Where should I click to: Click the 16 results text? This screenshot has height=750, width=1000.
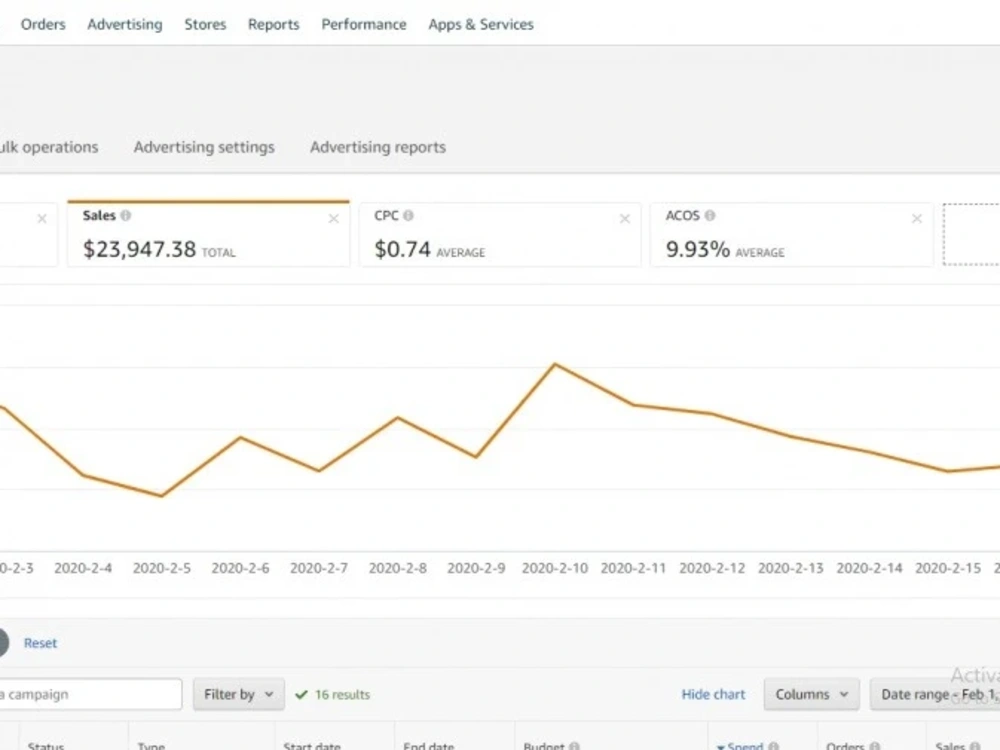pyautogui.click(x=342, y=695)
